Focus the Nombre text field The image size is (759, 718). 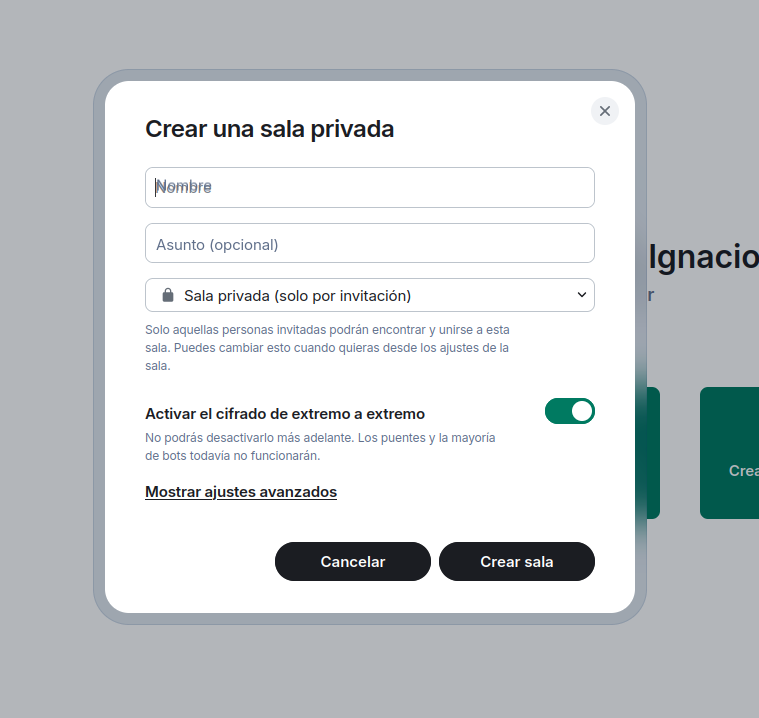point(369,187)
